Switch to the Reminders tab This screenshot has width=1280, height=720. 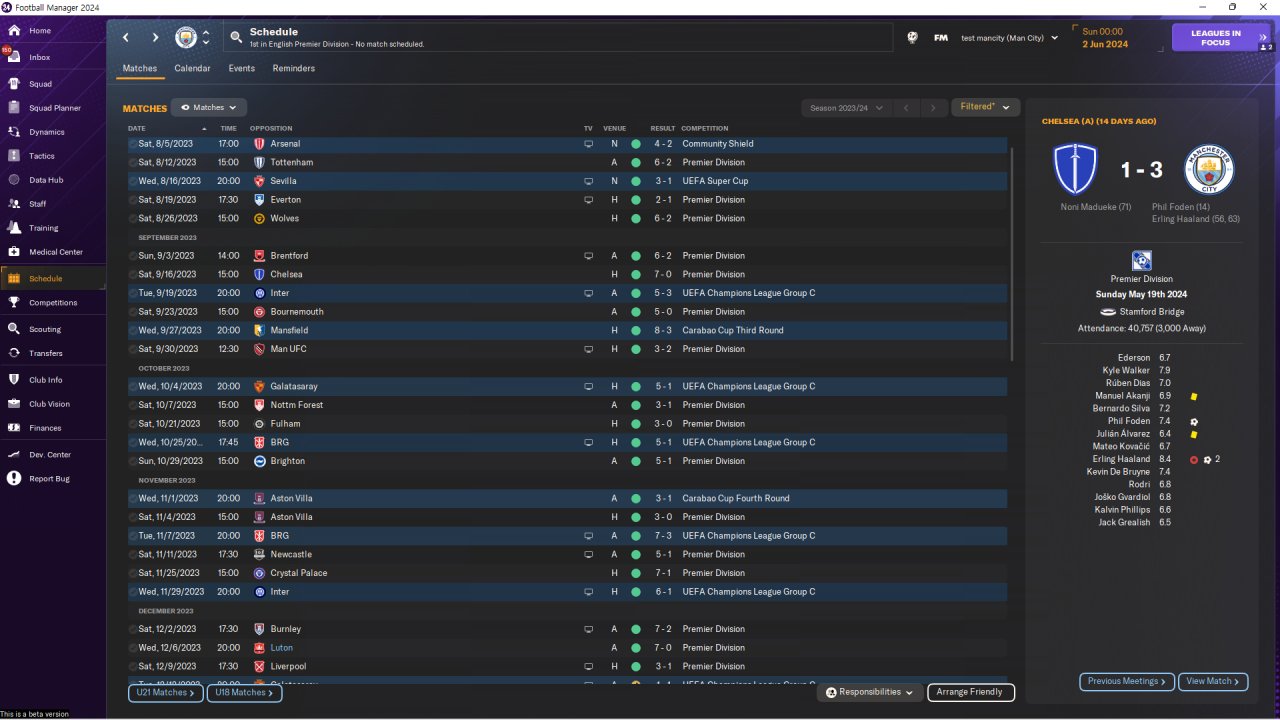click(x=294, y=68)
